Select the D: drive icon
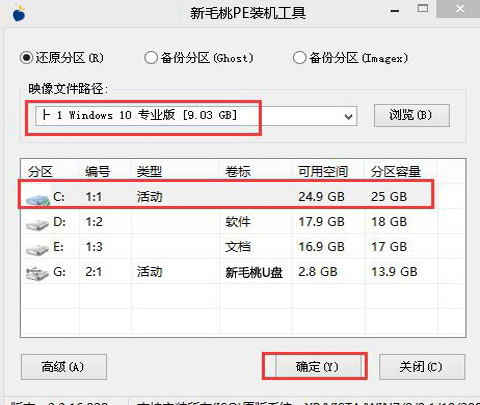The height and width of the screenshot is (405, 480). pyautogui.click(x=37, y=225)
